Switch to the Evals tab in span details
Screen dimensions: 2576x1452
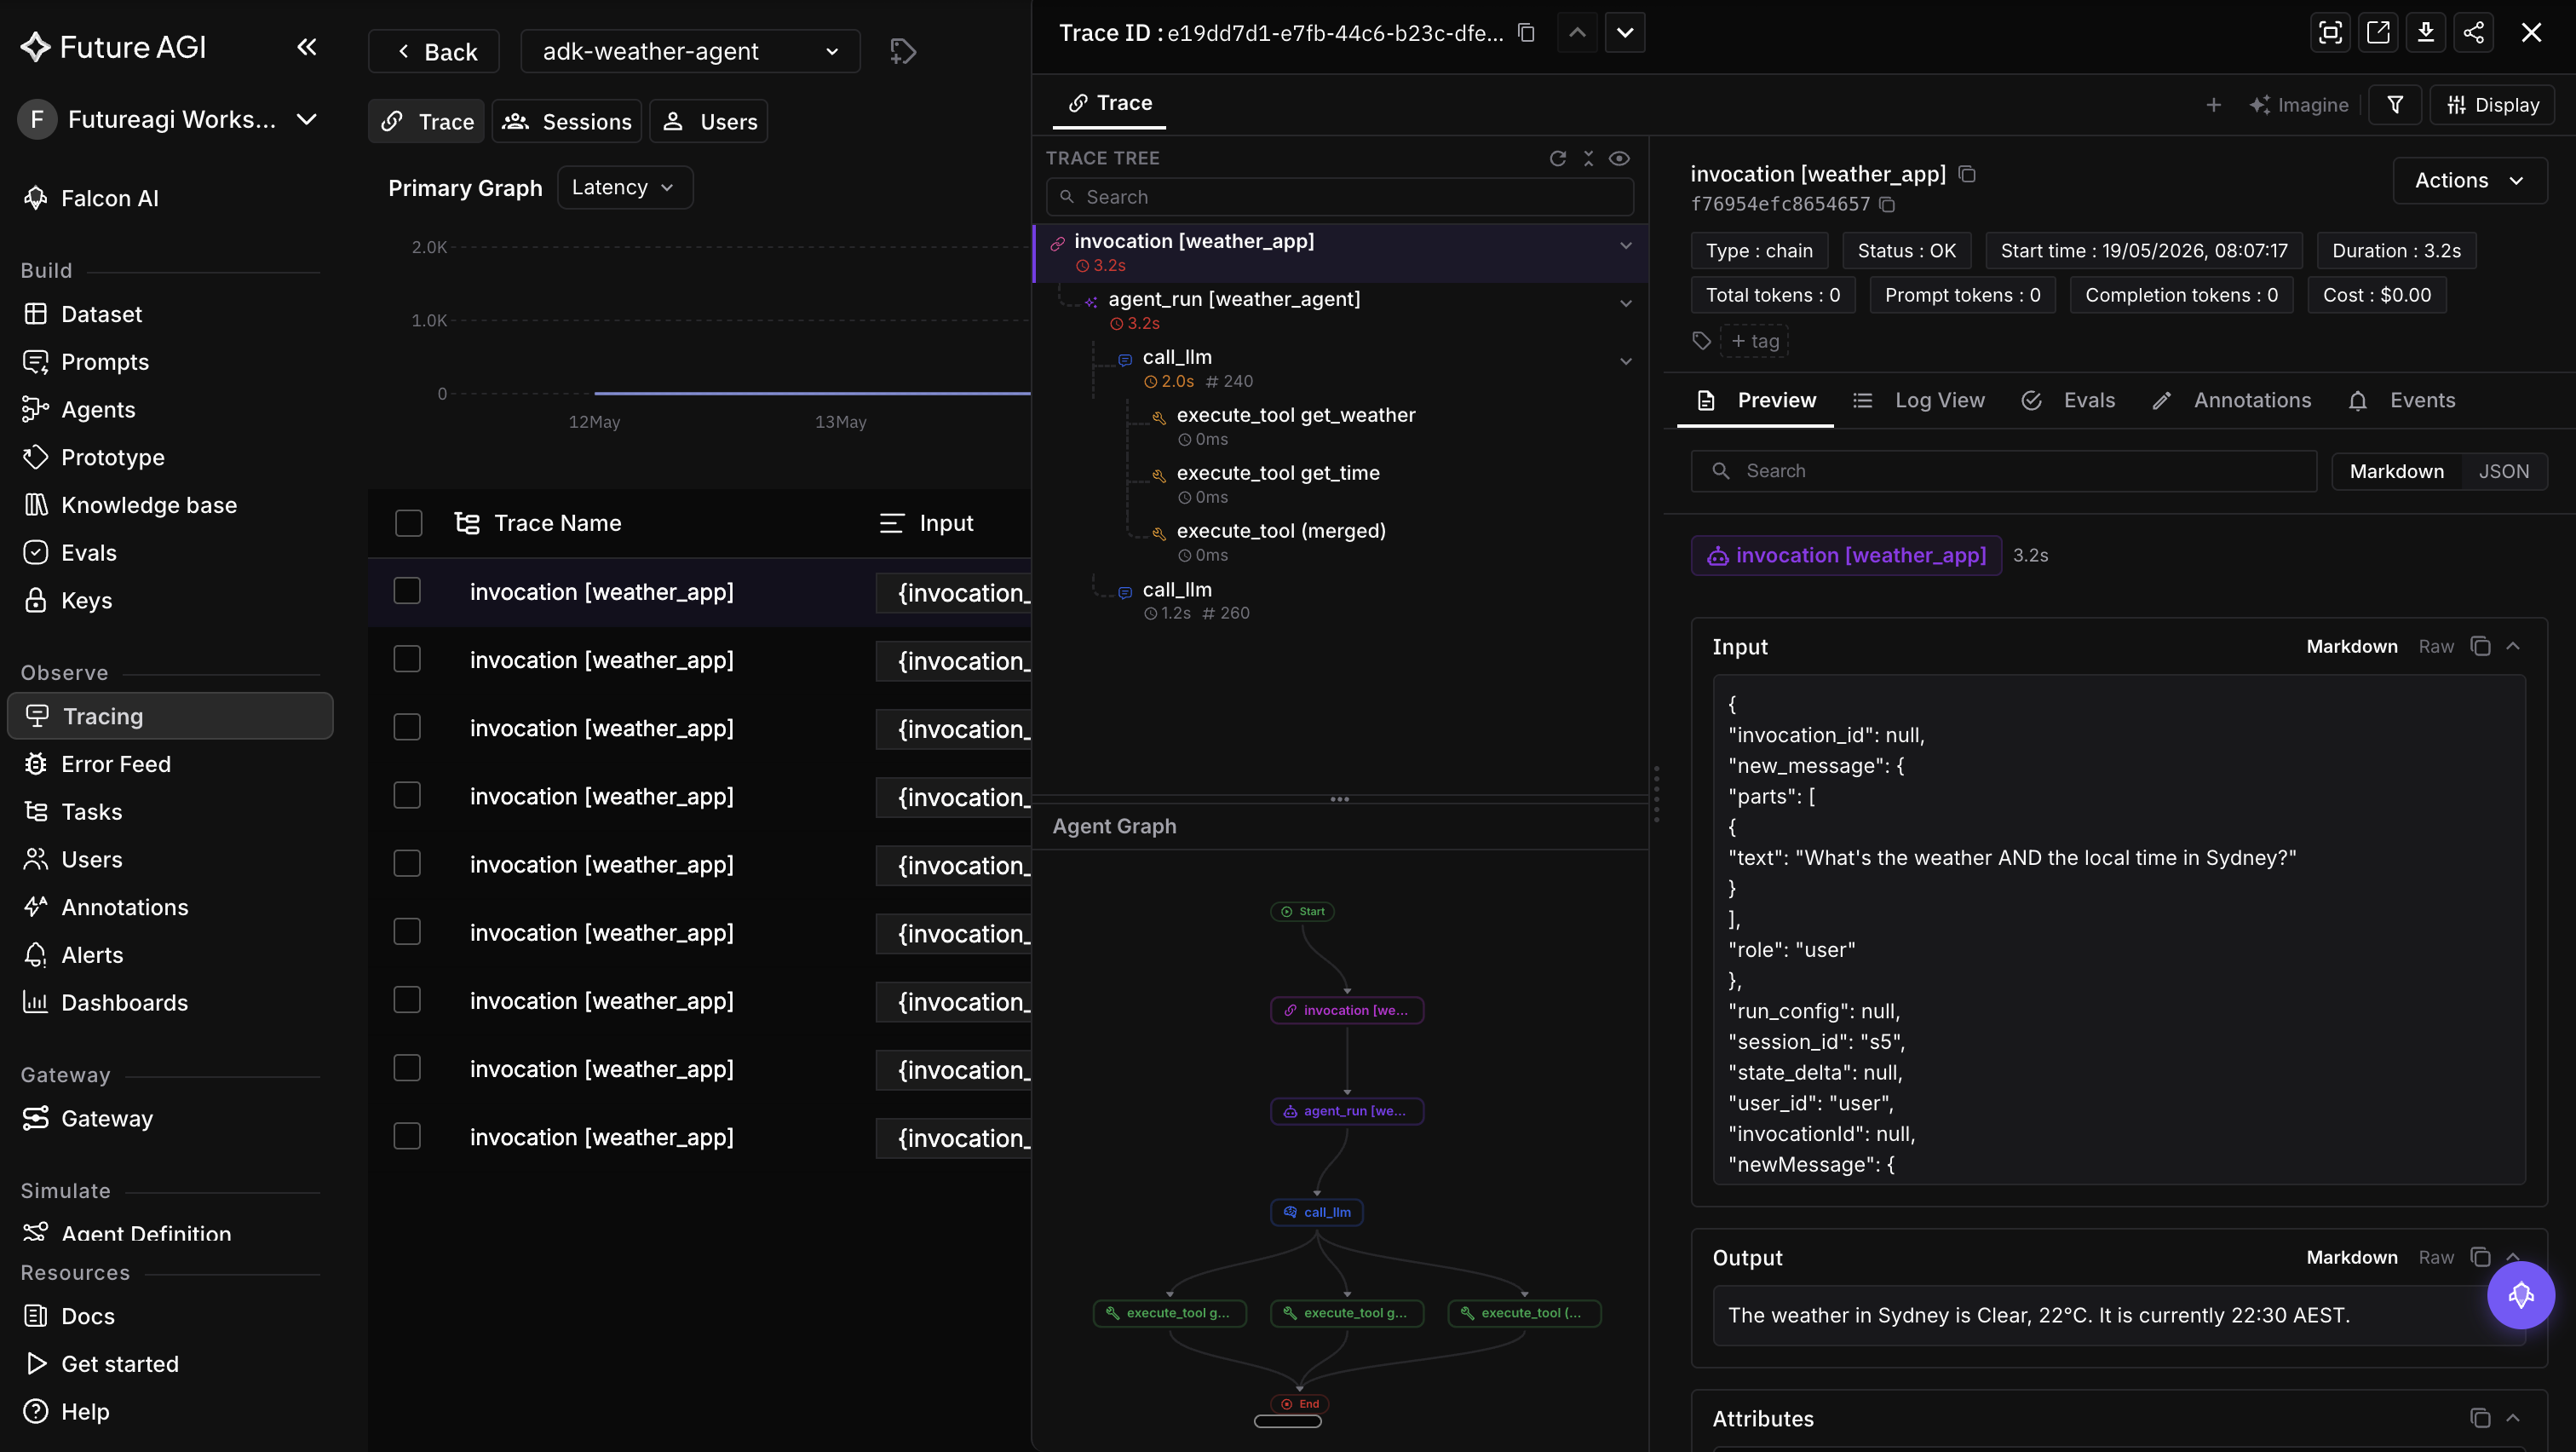[x=2068, y=400]
